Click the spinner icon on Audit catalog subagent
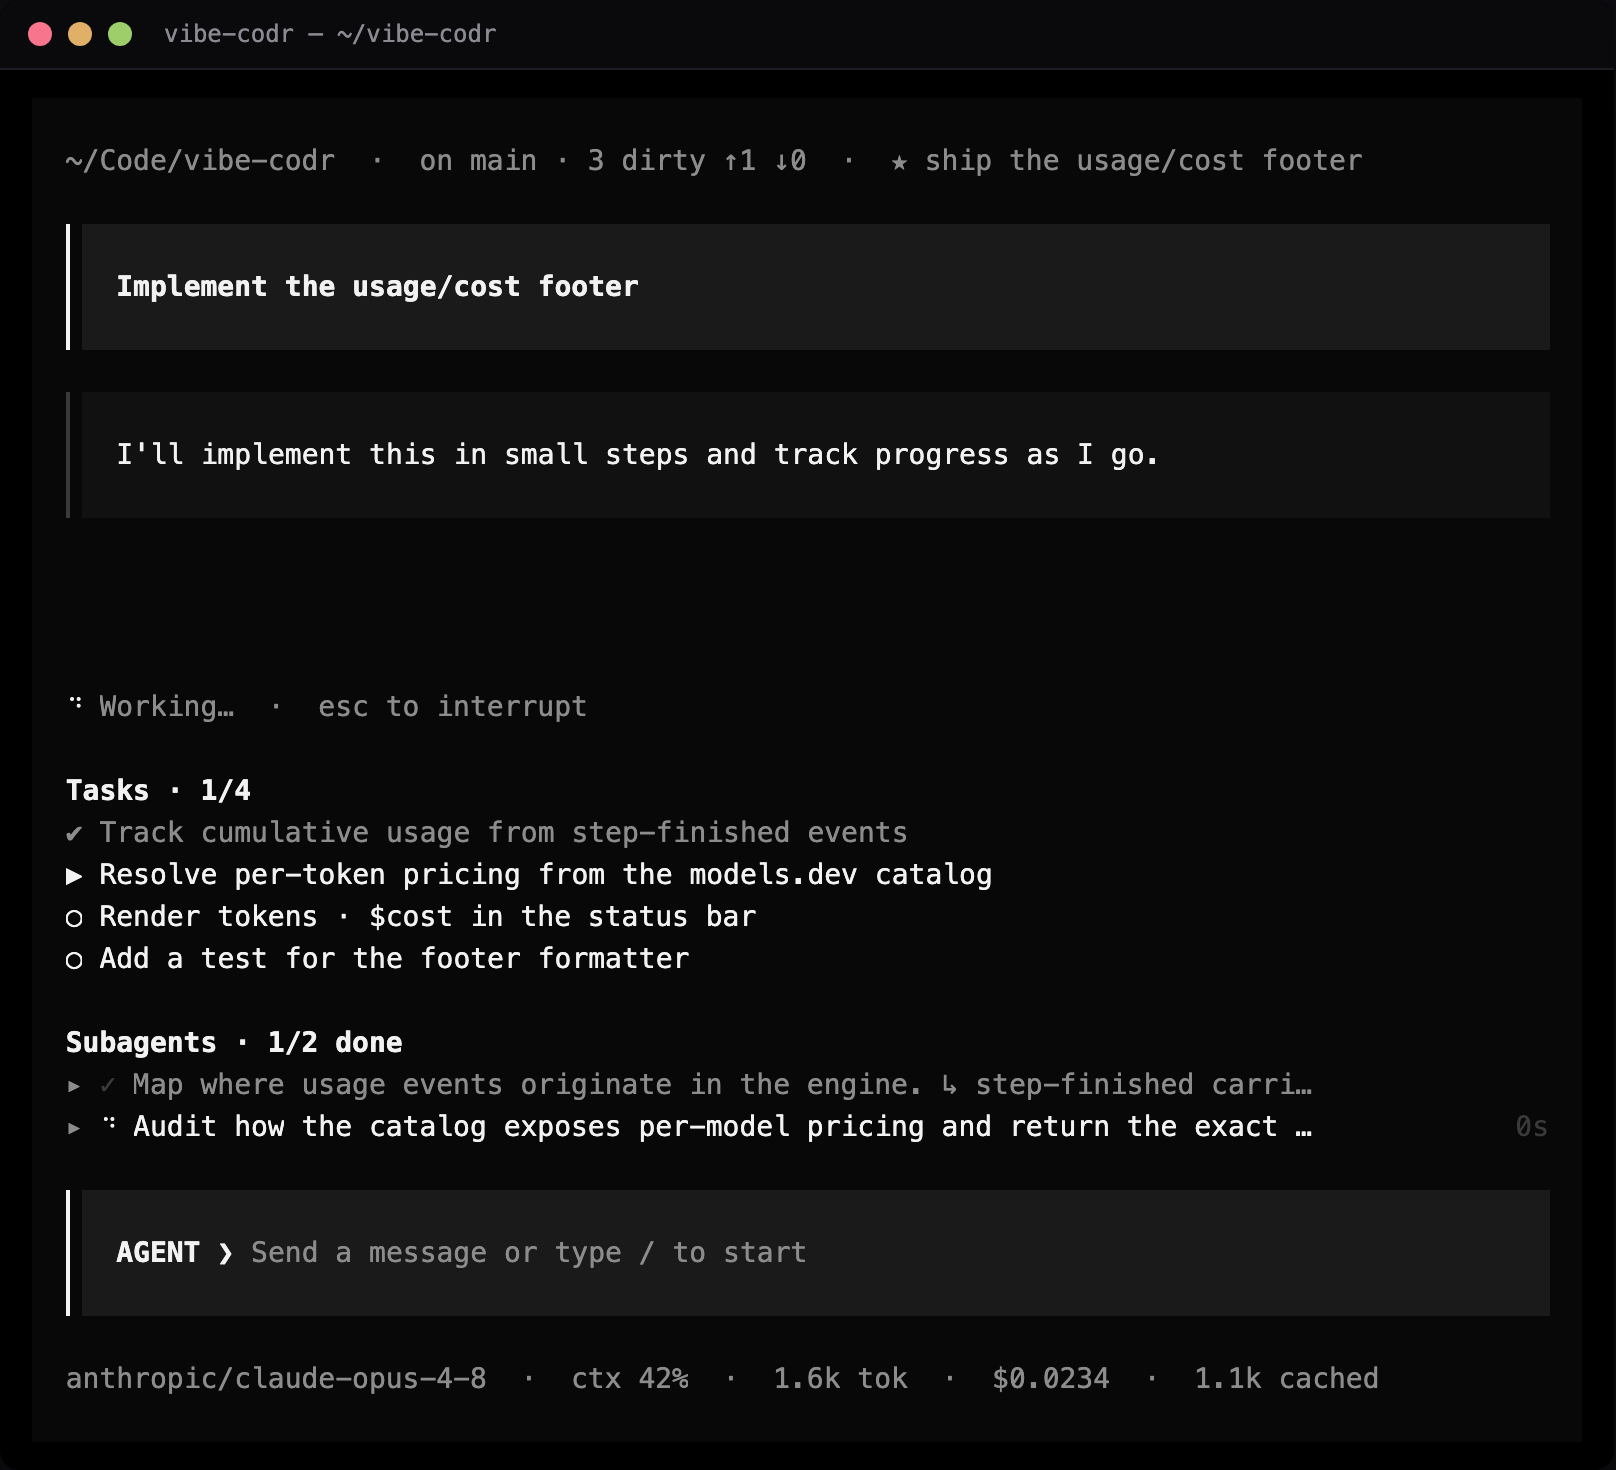This screenshot has height=1470, width=1616. pyautogui.click(x=109, y=1125)
